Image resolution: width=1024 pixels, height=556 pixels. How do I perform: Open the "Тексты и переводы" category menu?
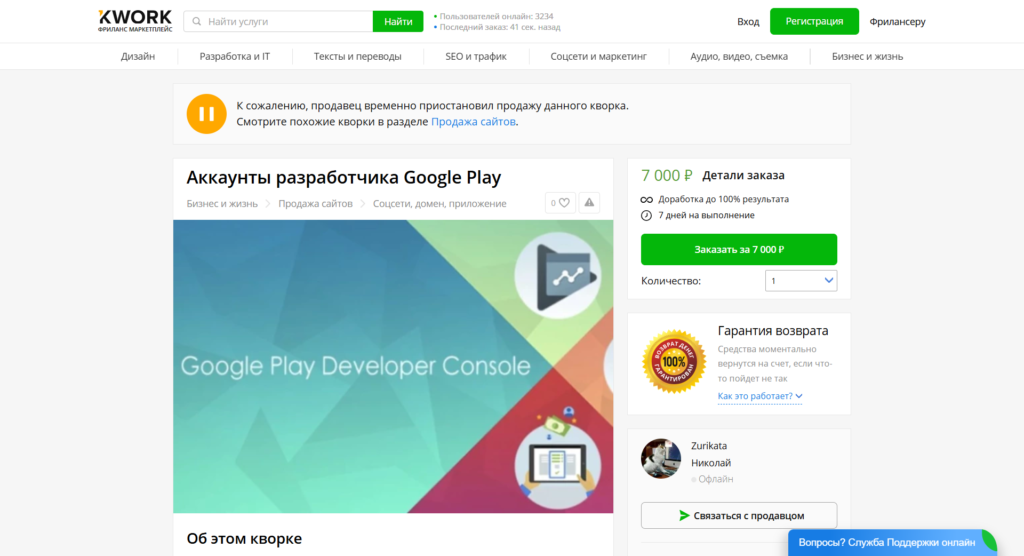click(x=357, y=56)
